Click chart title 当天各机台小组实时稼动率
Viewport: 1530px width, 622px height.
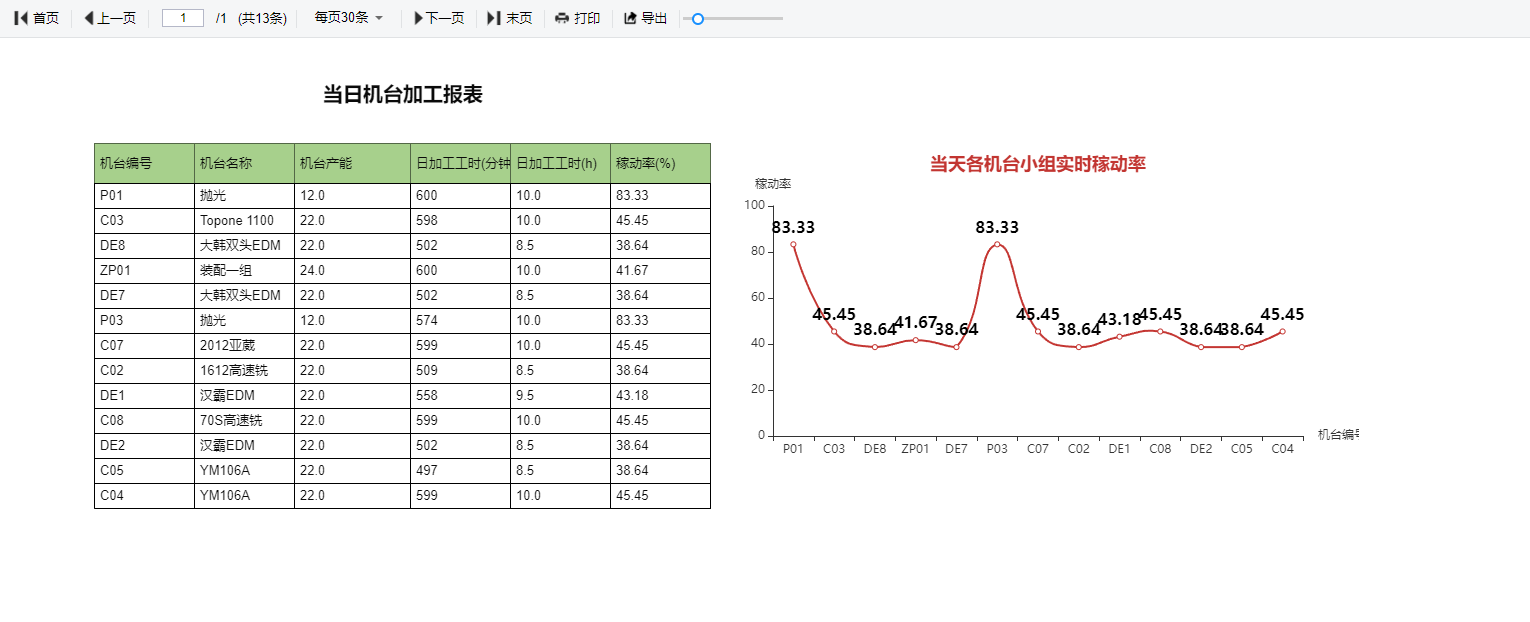(x=1038, y=164)
